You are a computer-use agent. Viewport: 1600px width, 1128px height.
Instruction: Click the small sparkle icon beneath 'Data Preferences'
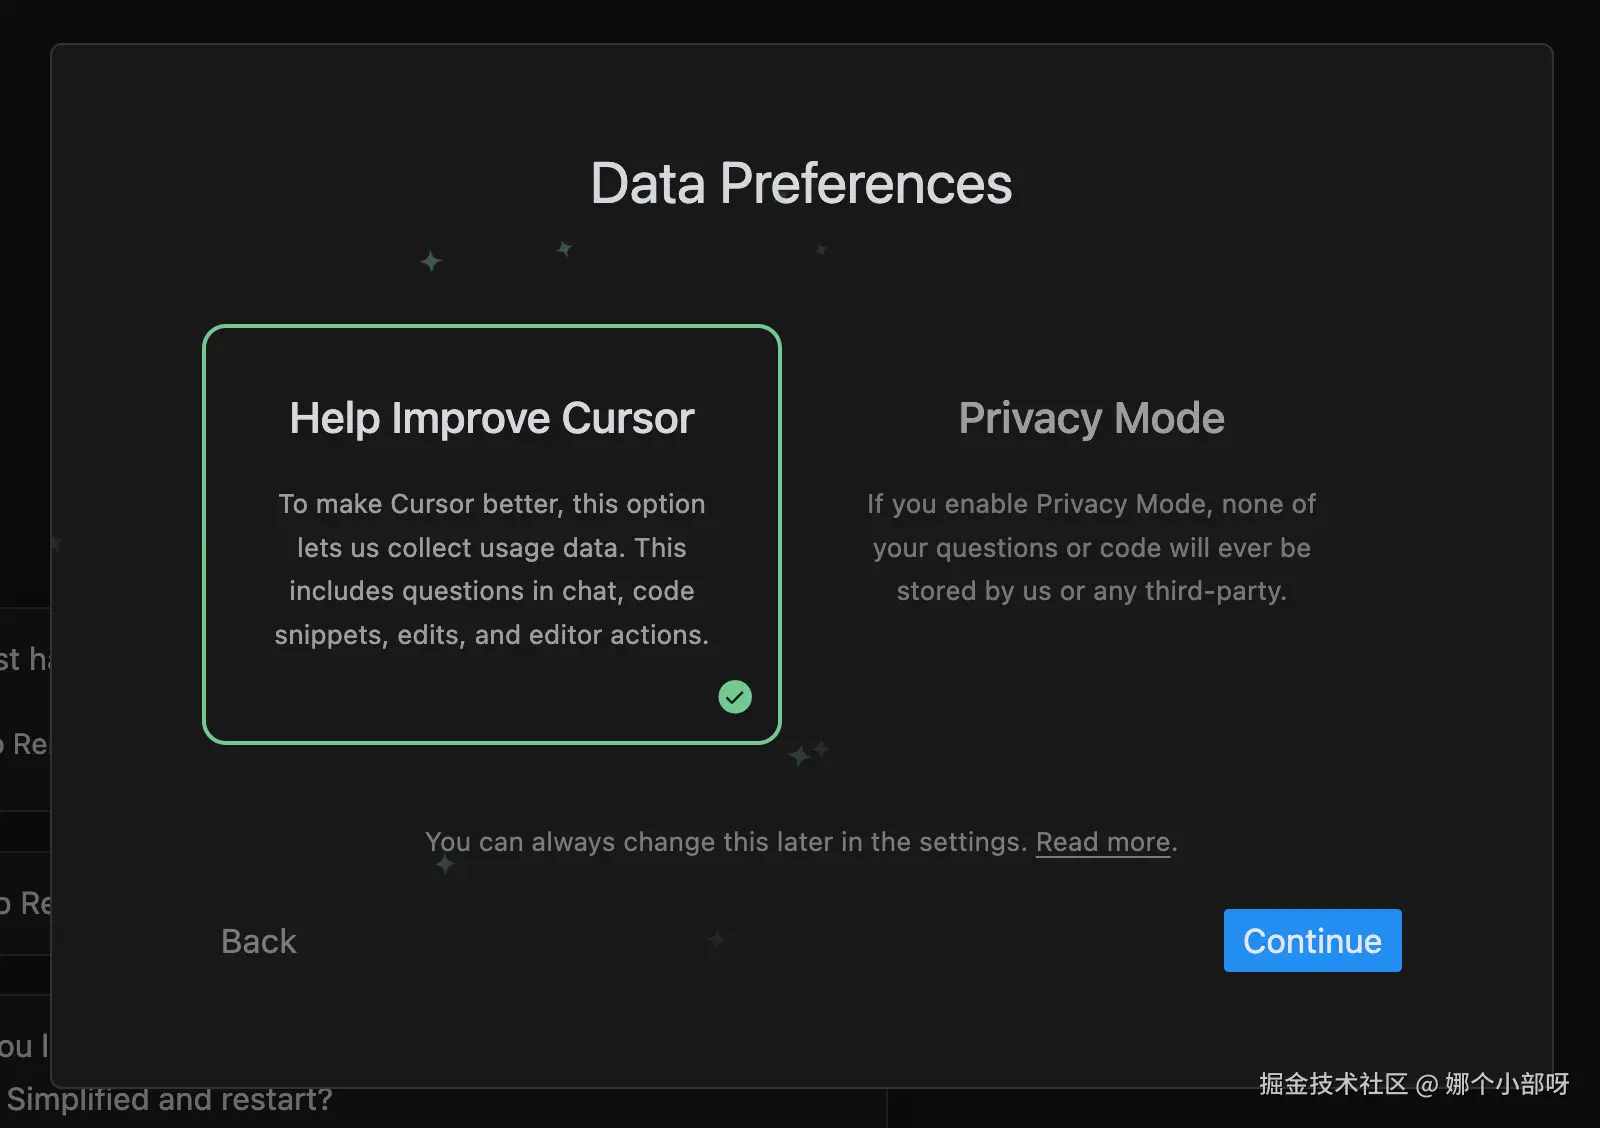pos(564,248)
